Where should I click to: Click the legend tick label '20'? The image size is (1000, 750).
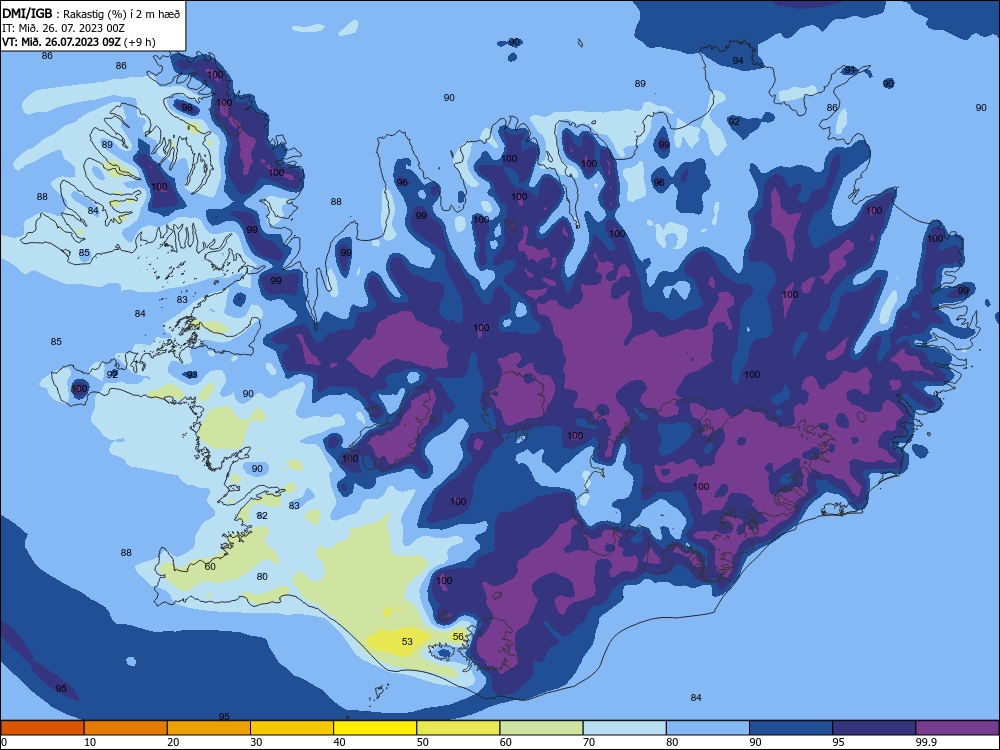pyautogui.click(x=173, y=742)
